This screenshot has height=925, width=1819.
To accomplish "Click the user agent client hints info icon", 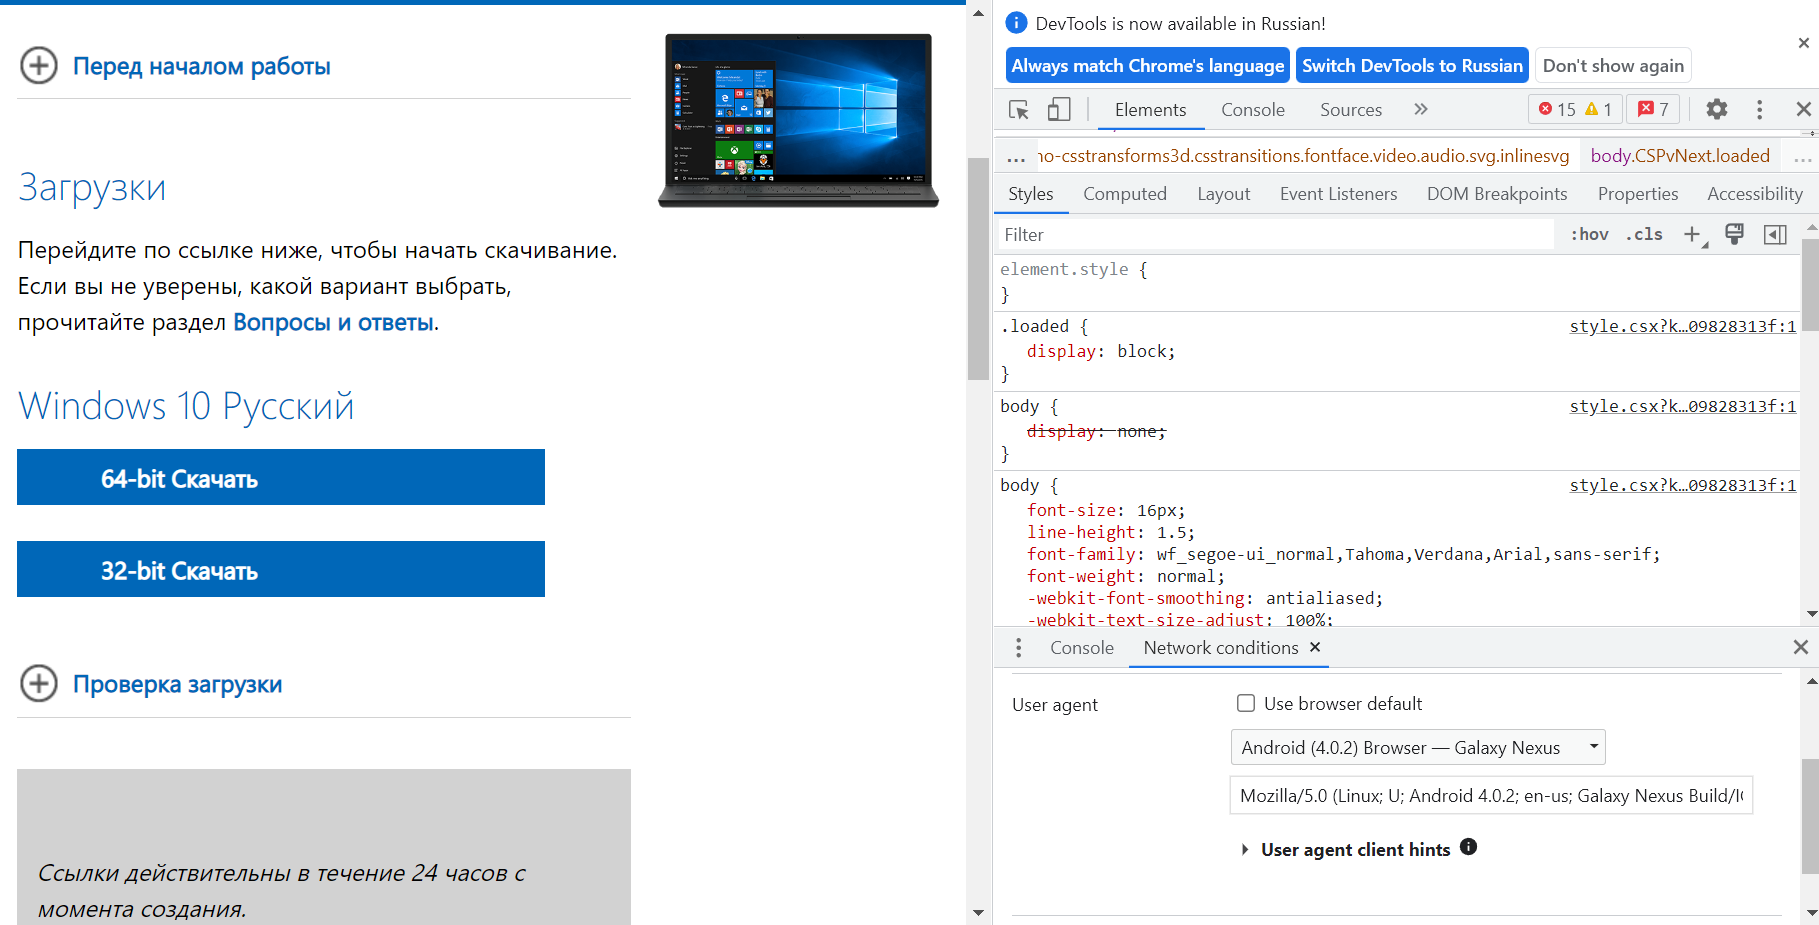I will (x=1468, y=847).
